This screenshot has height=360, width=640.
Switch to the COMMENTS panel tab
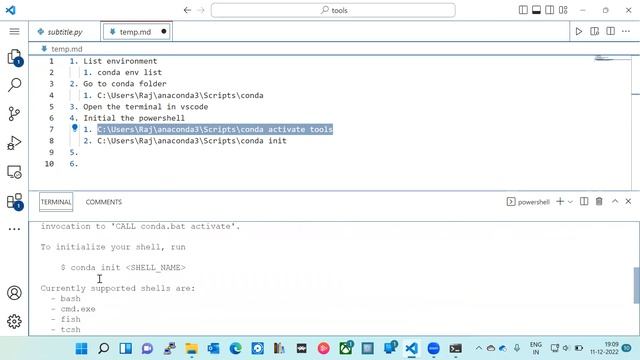[104, 202]
